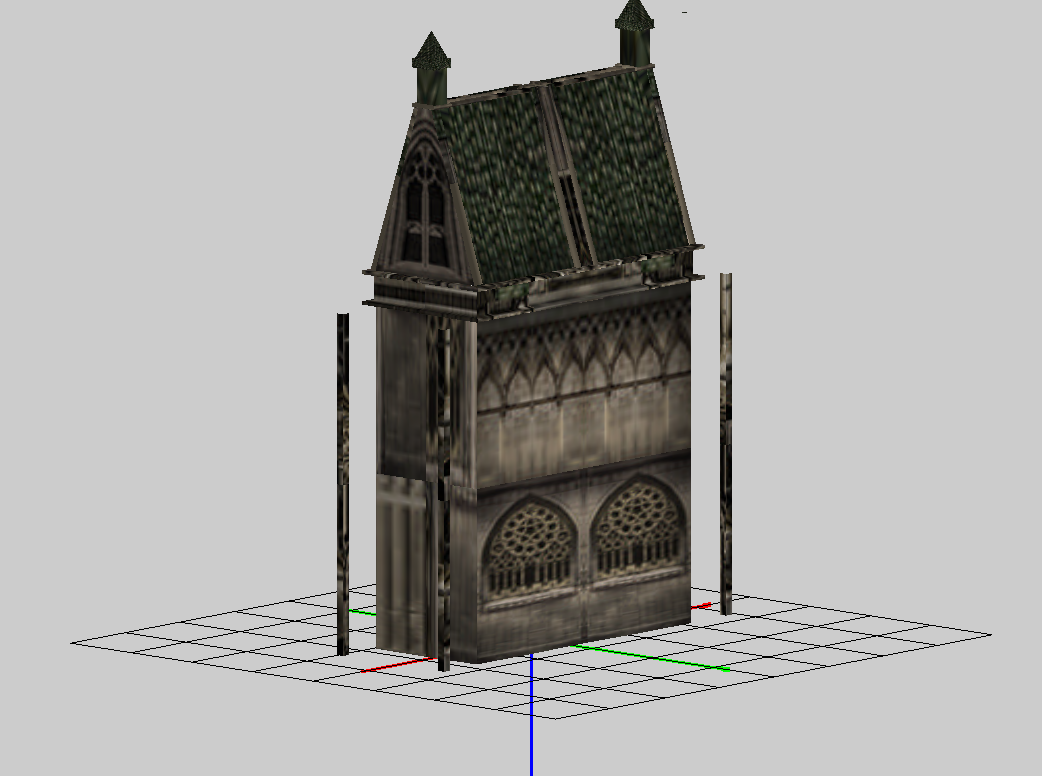The height and width of the screenshot is (776, 1042).
Task: Select the left roof spire turret
Action: tap(431, 68)
